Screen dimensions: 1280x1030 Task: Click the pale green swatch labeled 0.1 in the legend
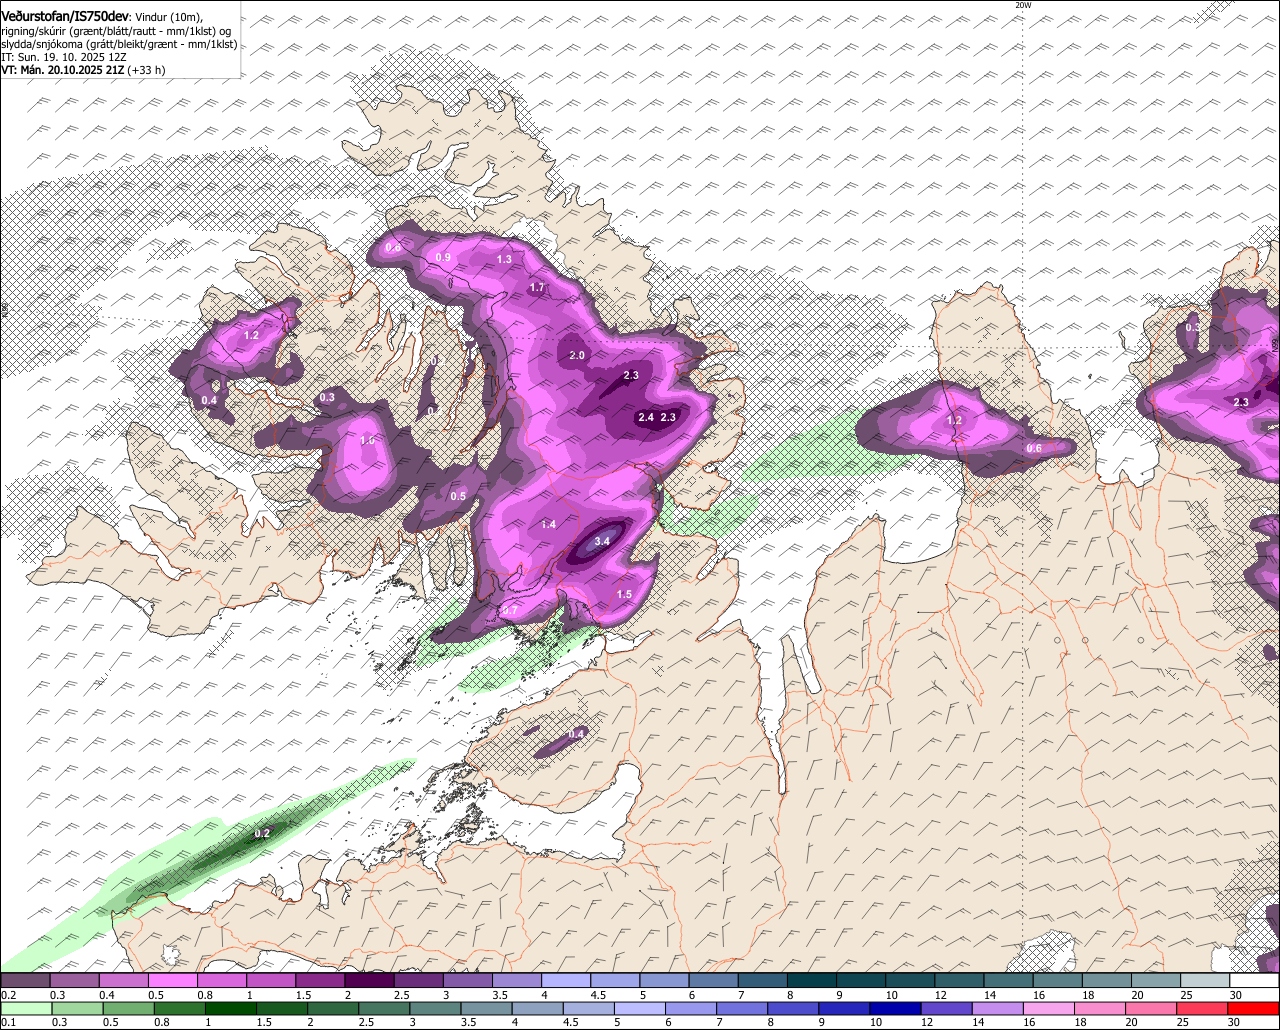click(x=25, y=1007)
